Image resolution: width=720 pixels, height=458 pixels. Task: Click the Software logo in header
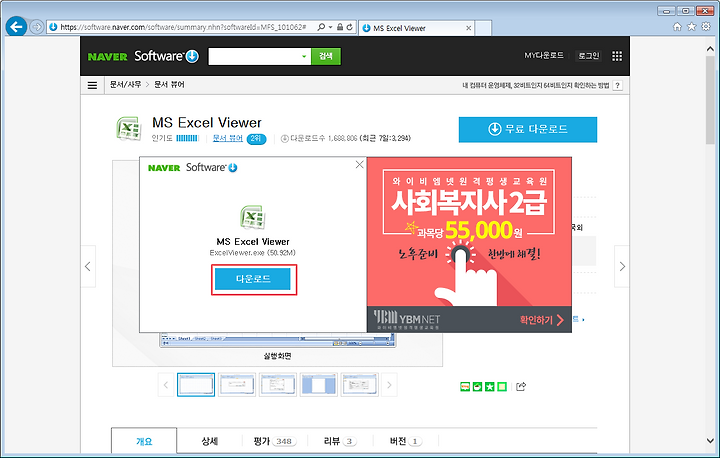166,56
